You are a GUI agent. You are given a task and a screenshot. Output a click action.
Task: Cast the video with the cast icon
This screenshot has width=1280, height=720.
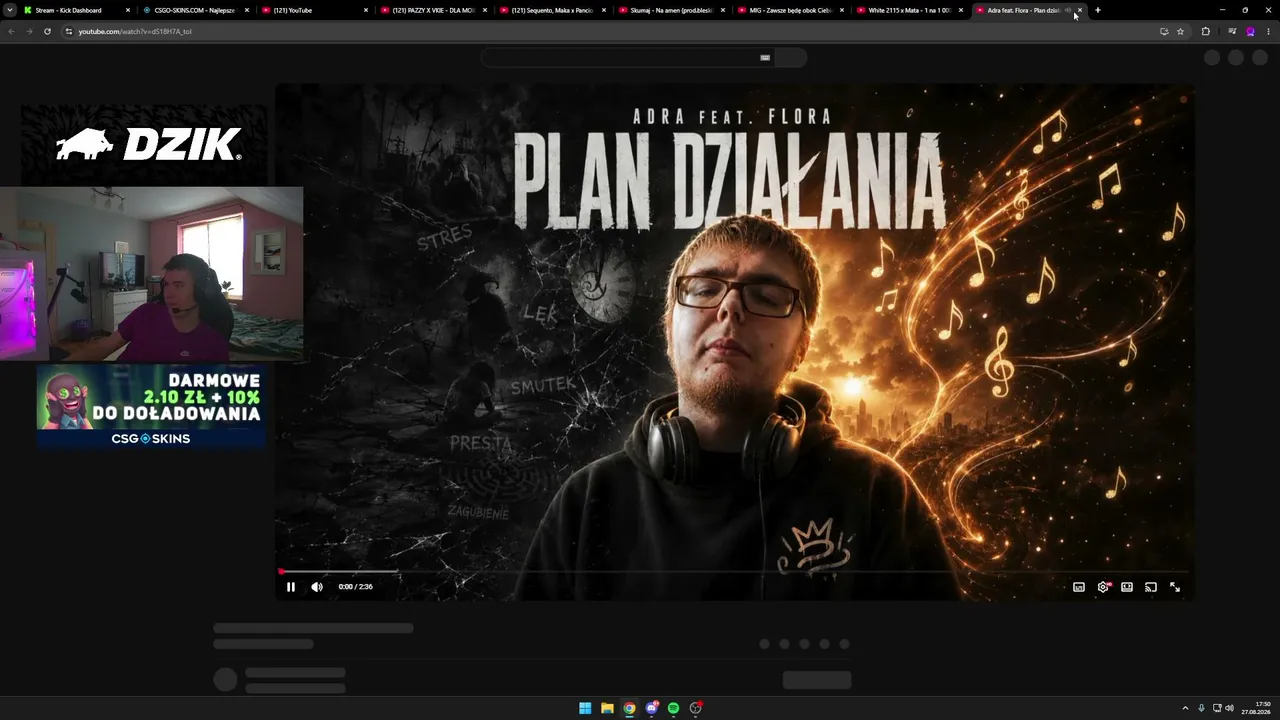(x=1151, y=587)
